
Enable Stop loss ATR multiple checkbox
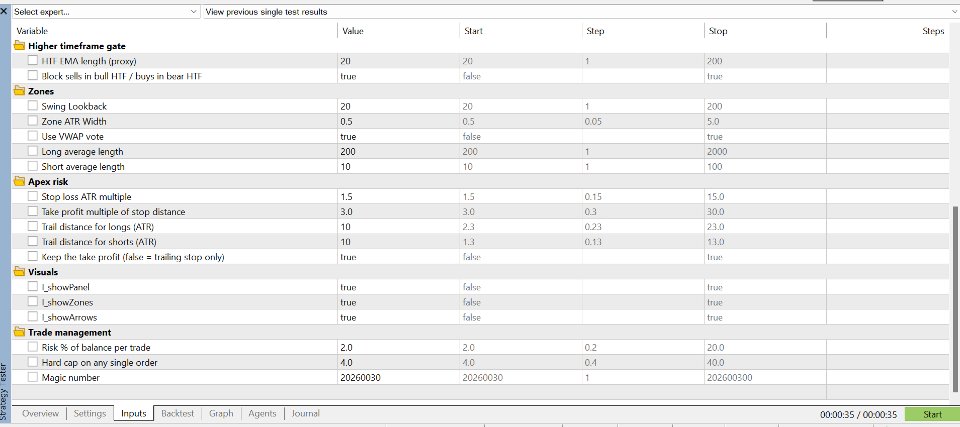[x=32, y=197]
